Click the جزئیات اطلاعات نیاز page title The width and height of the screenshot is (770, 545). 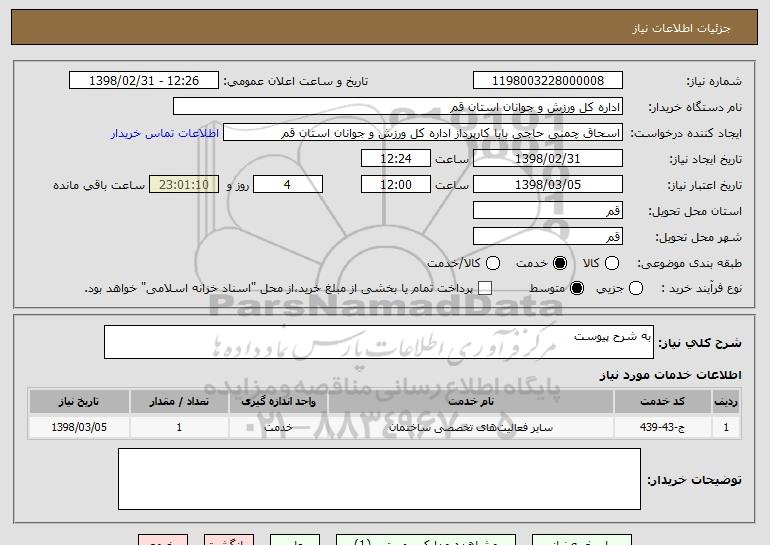click(x=681, y=28)
